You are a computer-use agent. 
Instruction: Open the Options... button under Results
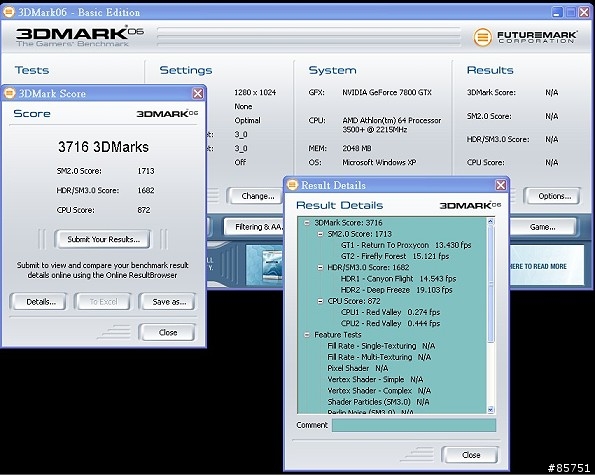(552, 196)
